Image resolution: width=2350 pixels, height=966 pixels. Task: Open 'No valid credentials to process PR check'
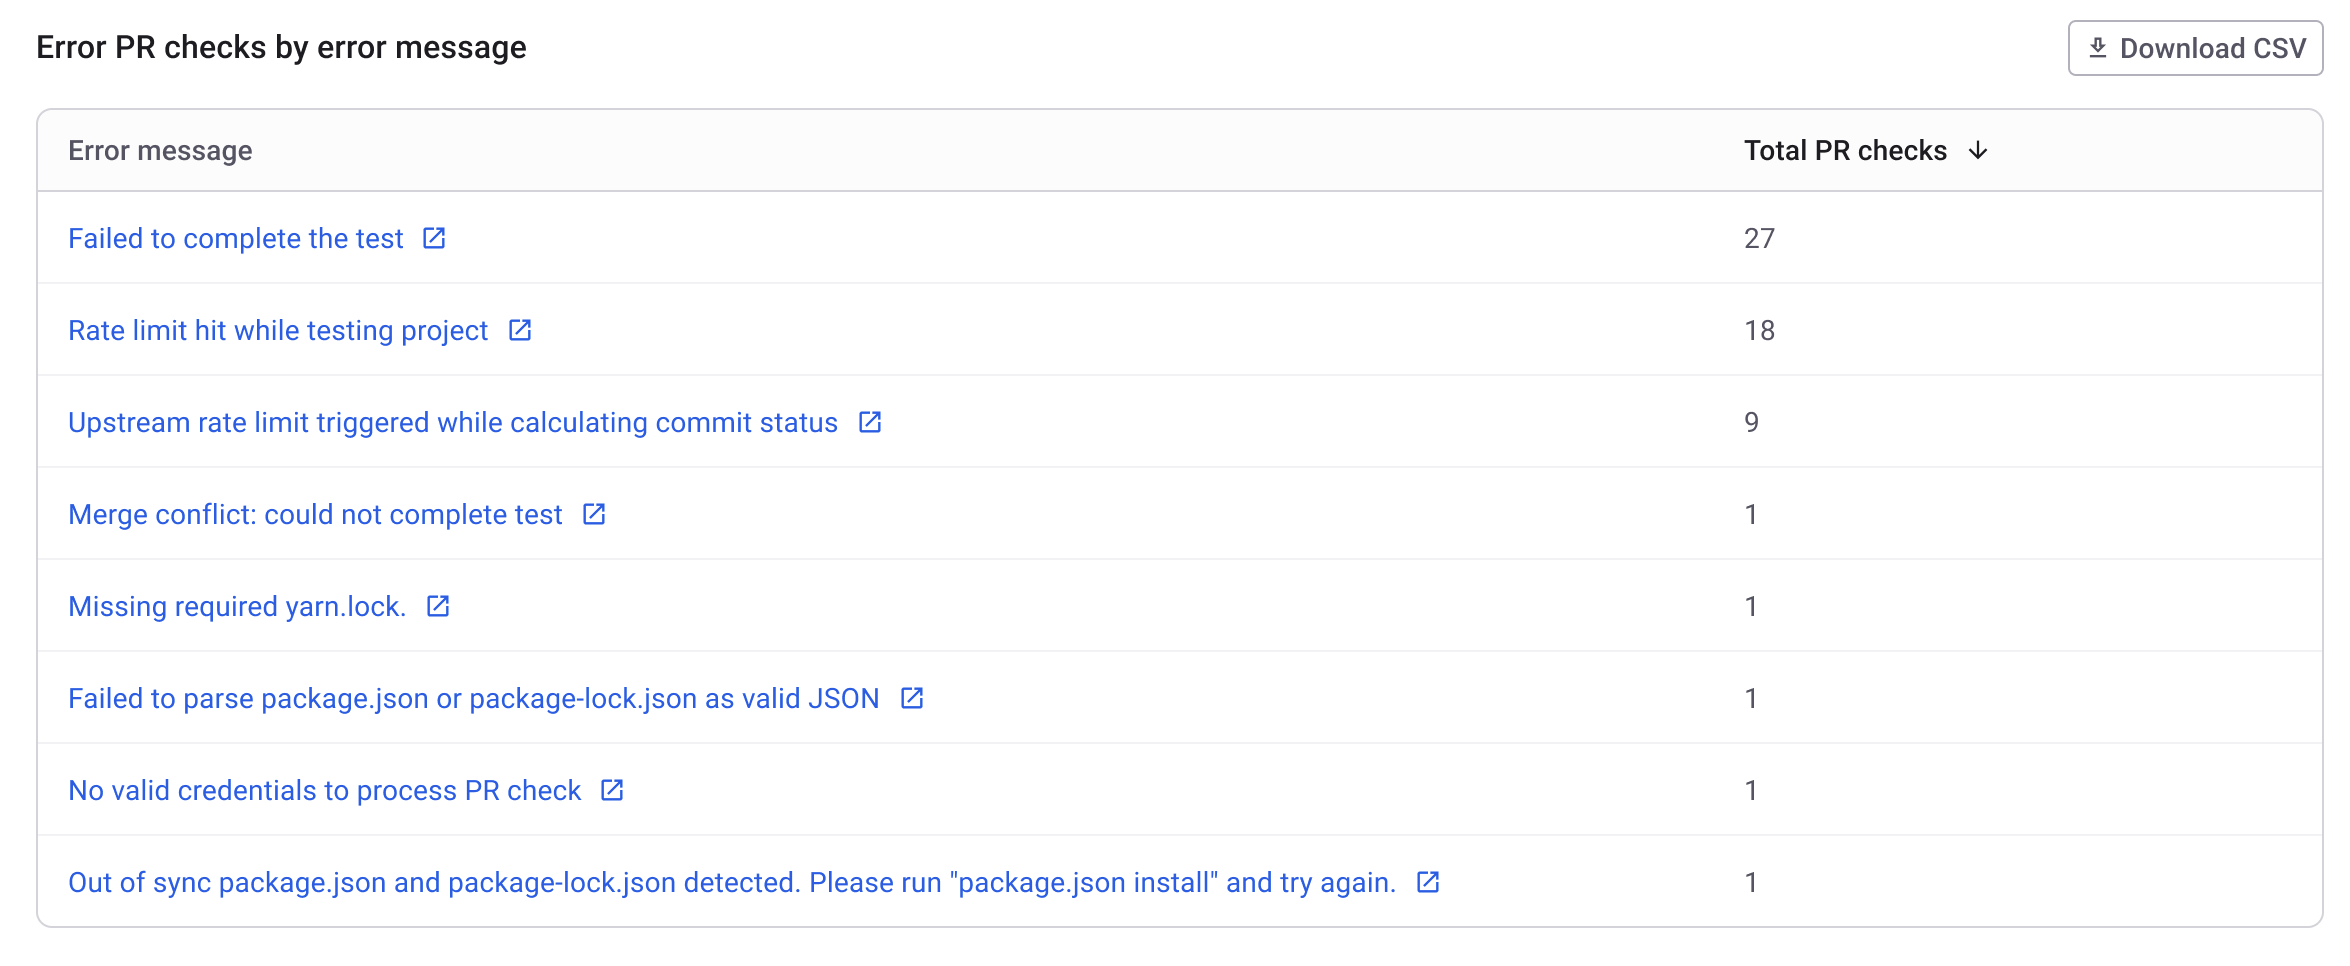[324, 790]
